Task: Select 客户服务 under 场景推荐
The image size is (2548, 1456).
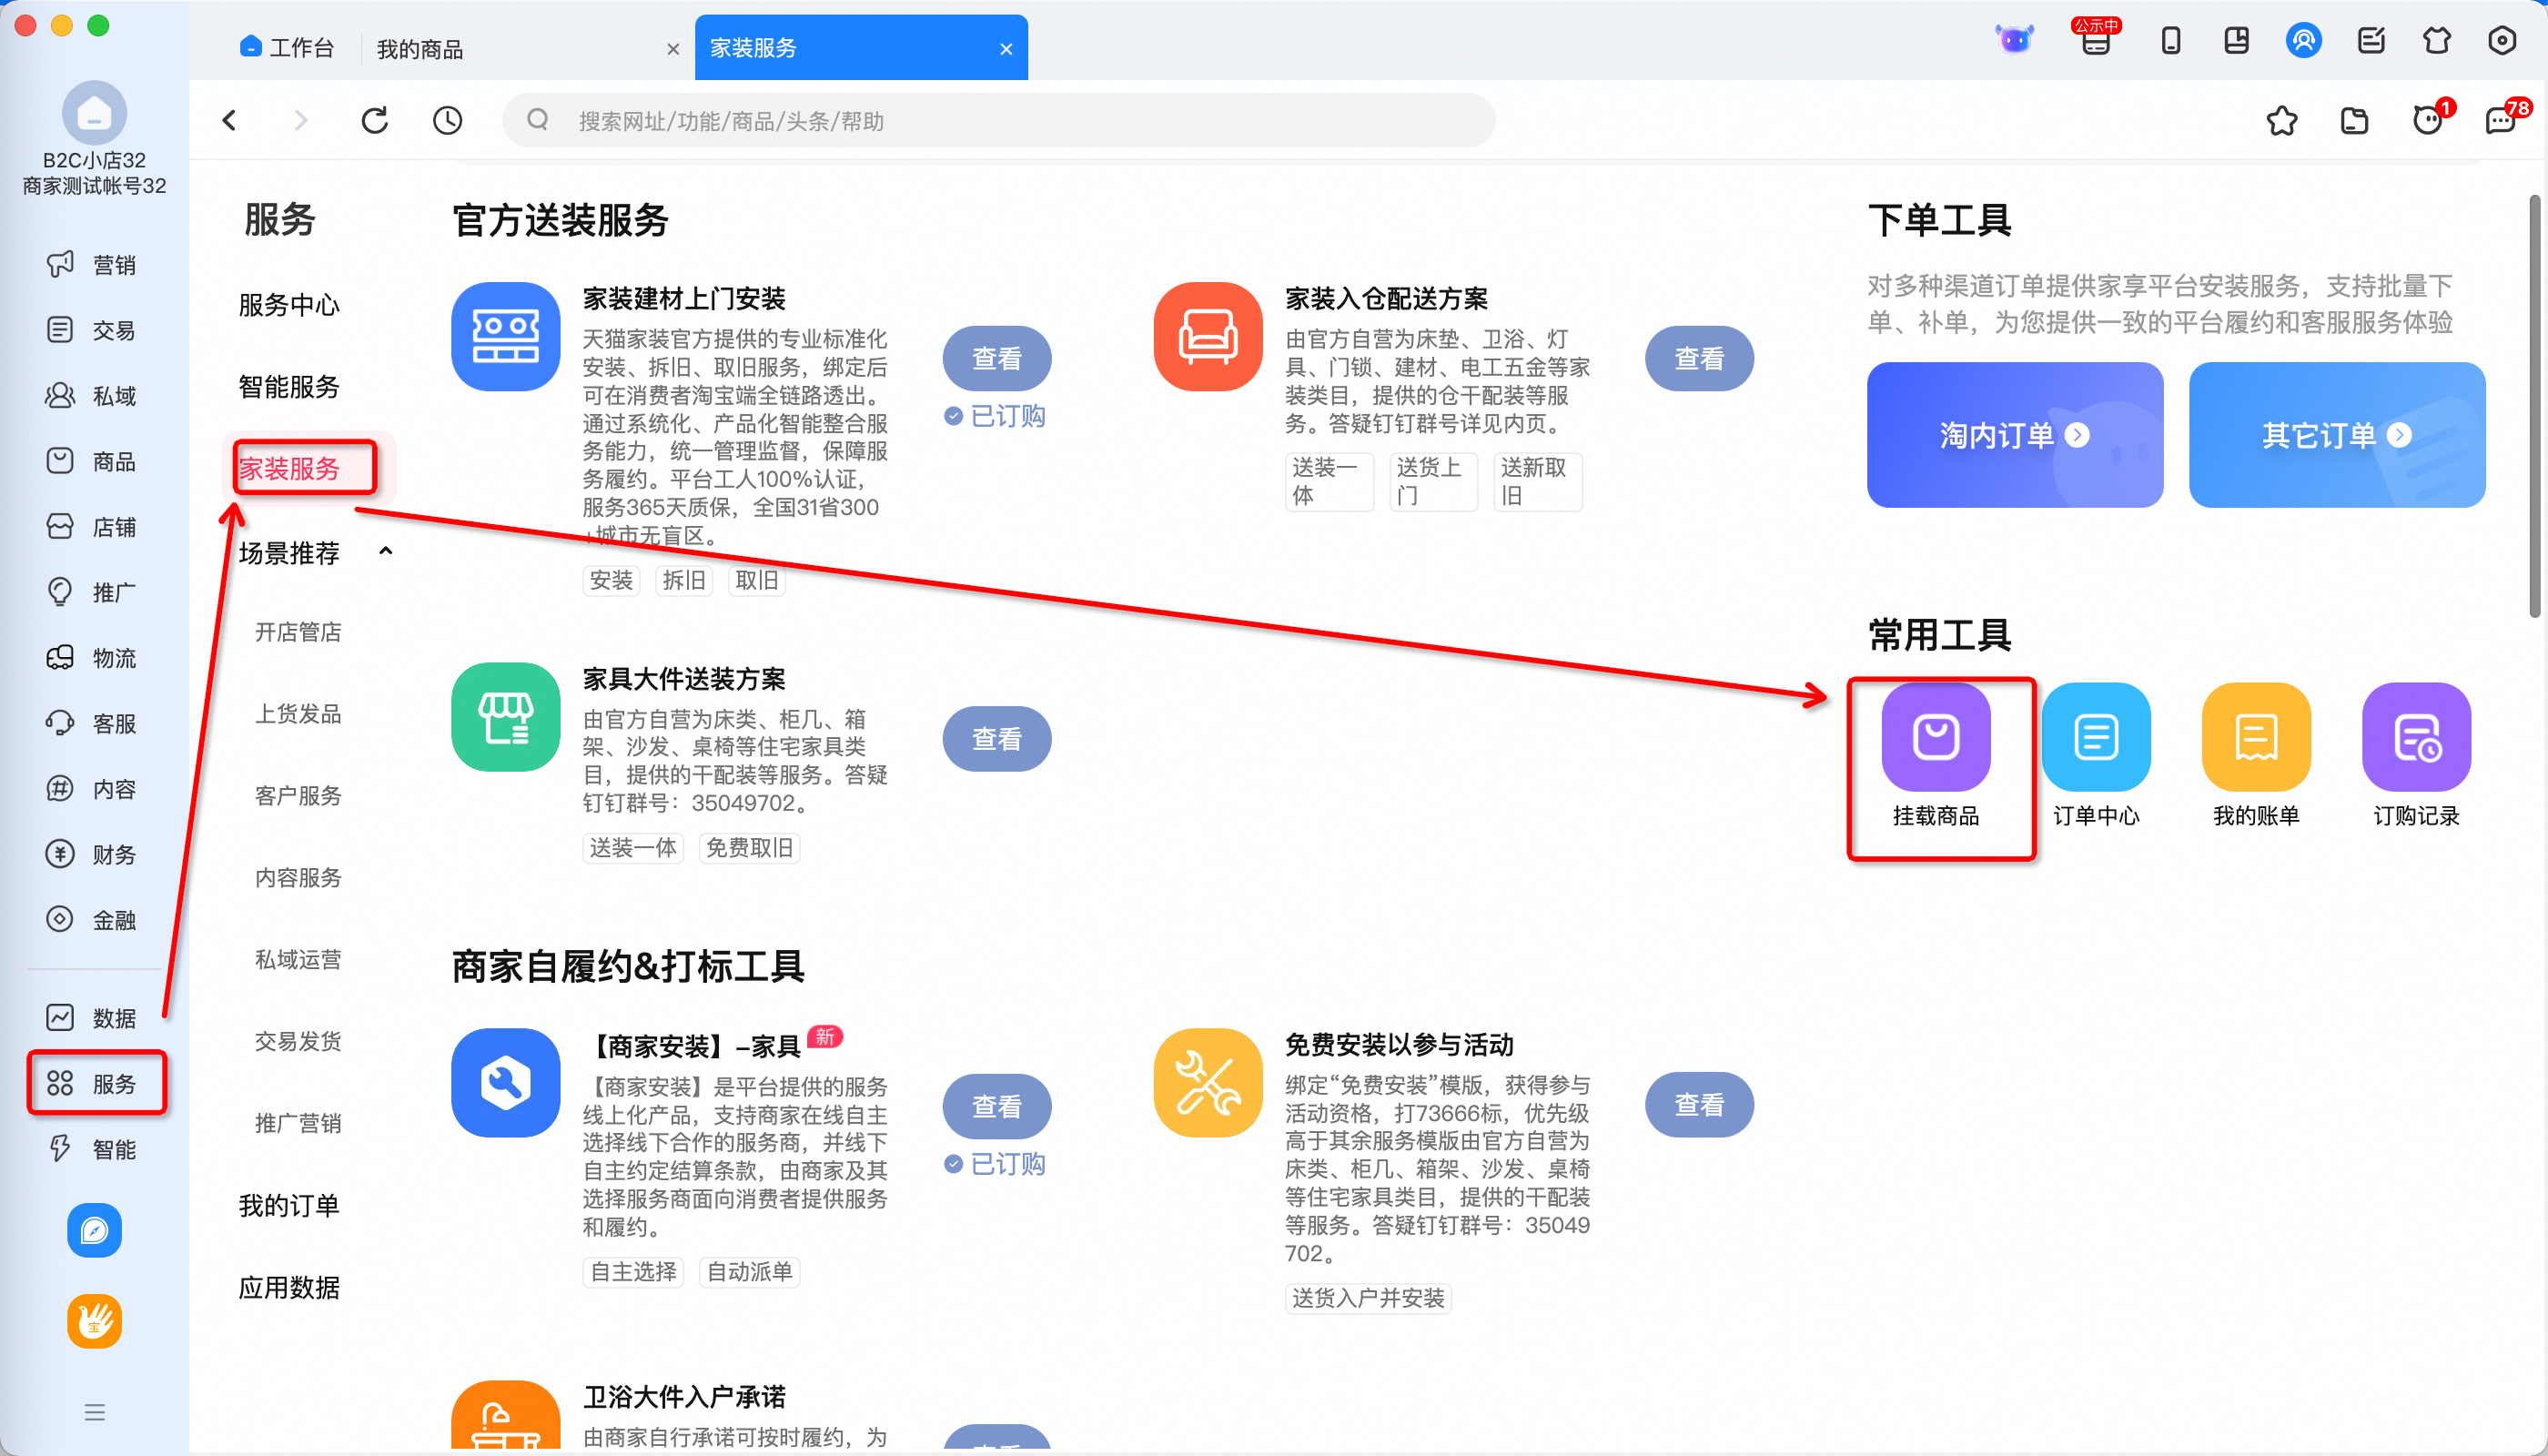Action: pyautogui.click(x=298, y=796)
